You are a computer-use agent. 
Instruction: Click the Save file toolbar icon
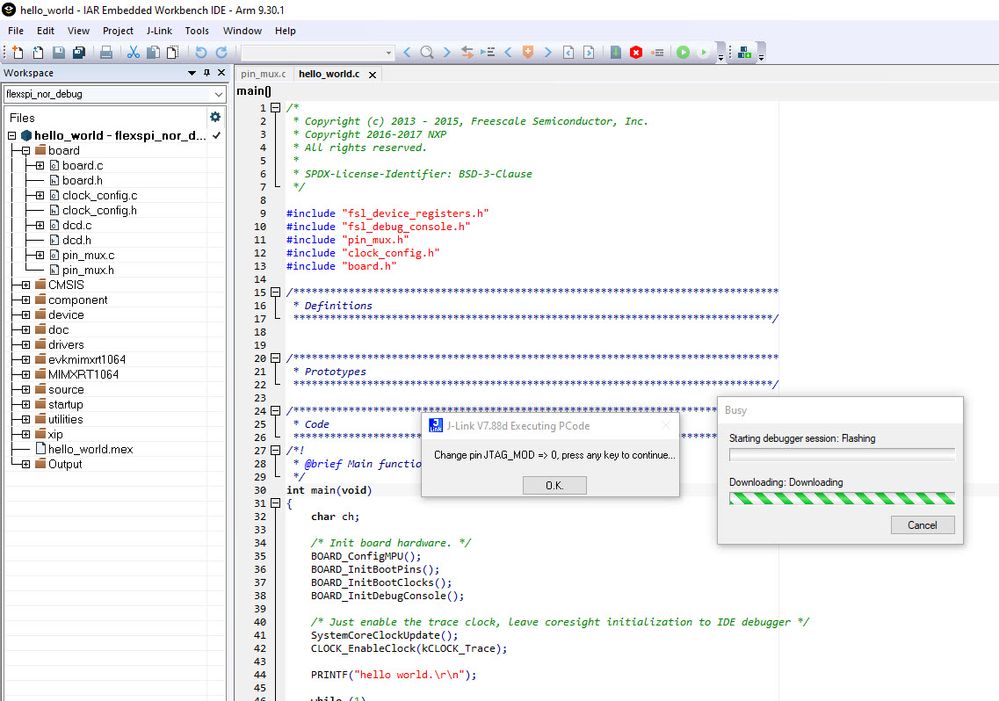point(59,52)
